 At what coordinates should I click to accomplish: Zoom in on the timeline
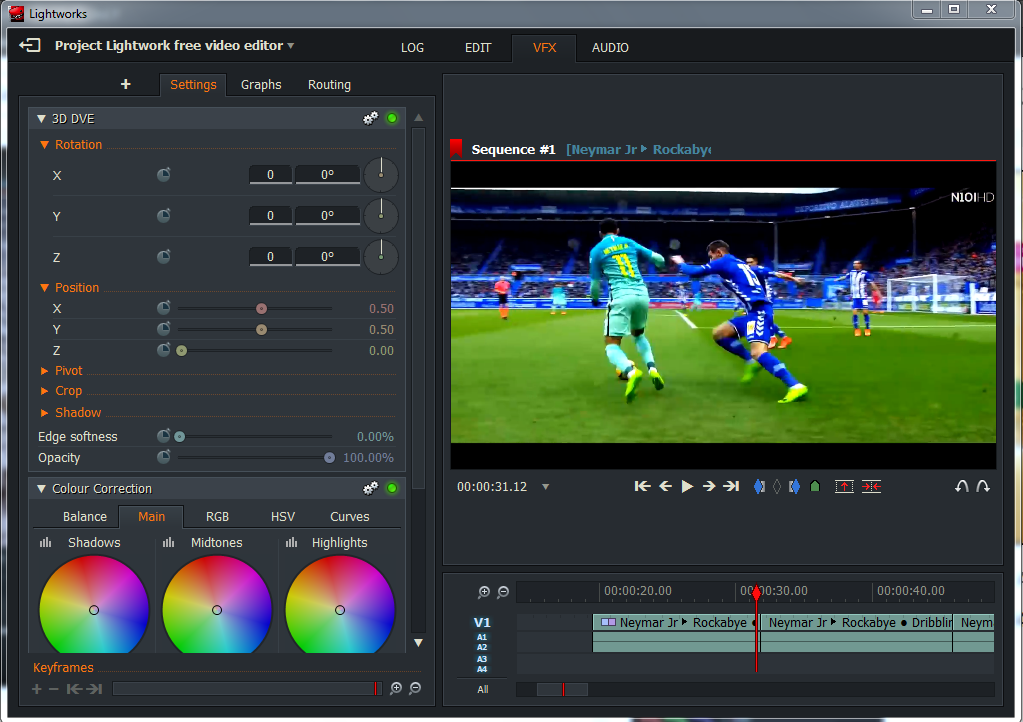(x=484, y=592)
